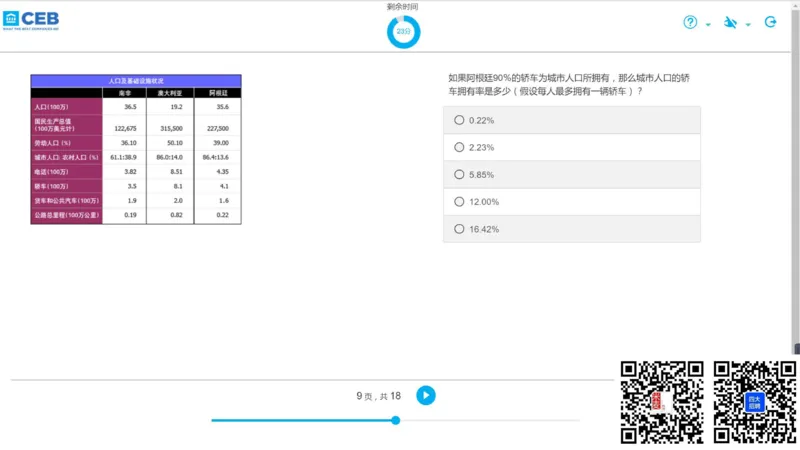Viewport: 800px width, 450px height.
Task: Click the exit arrow icon
Action: 770,22
